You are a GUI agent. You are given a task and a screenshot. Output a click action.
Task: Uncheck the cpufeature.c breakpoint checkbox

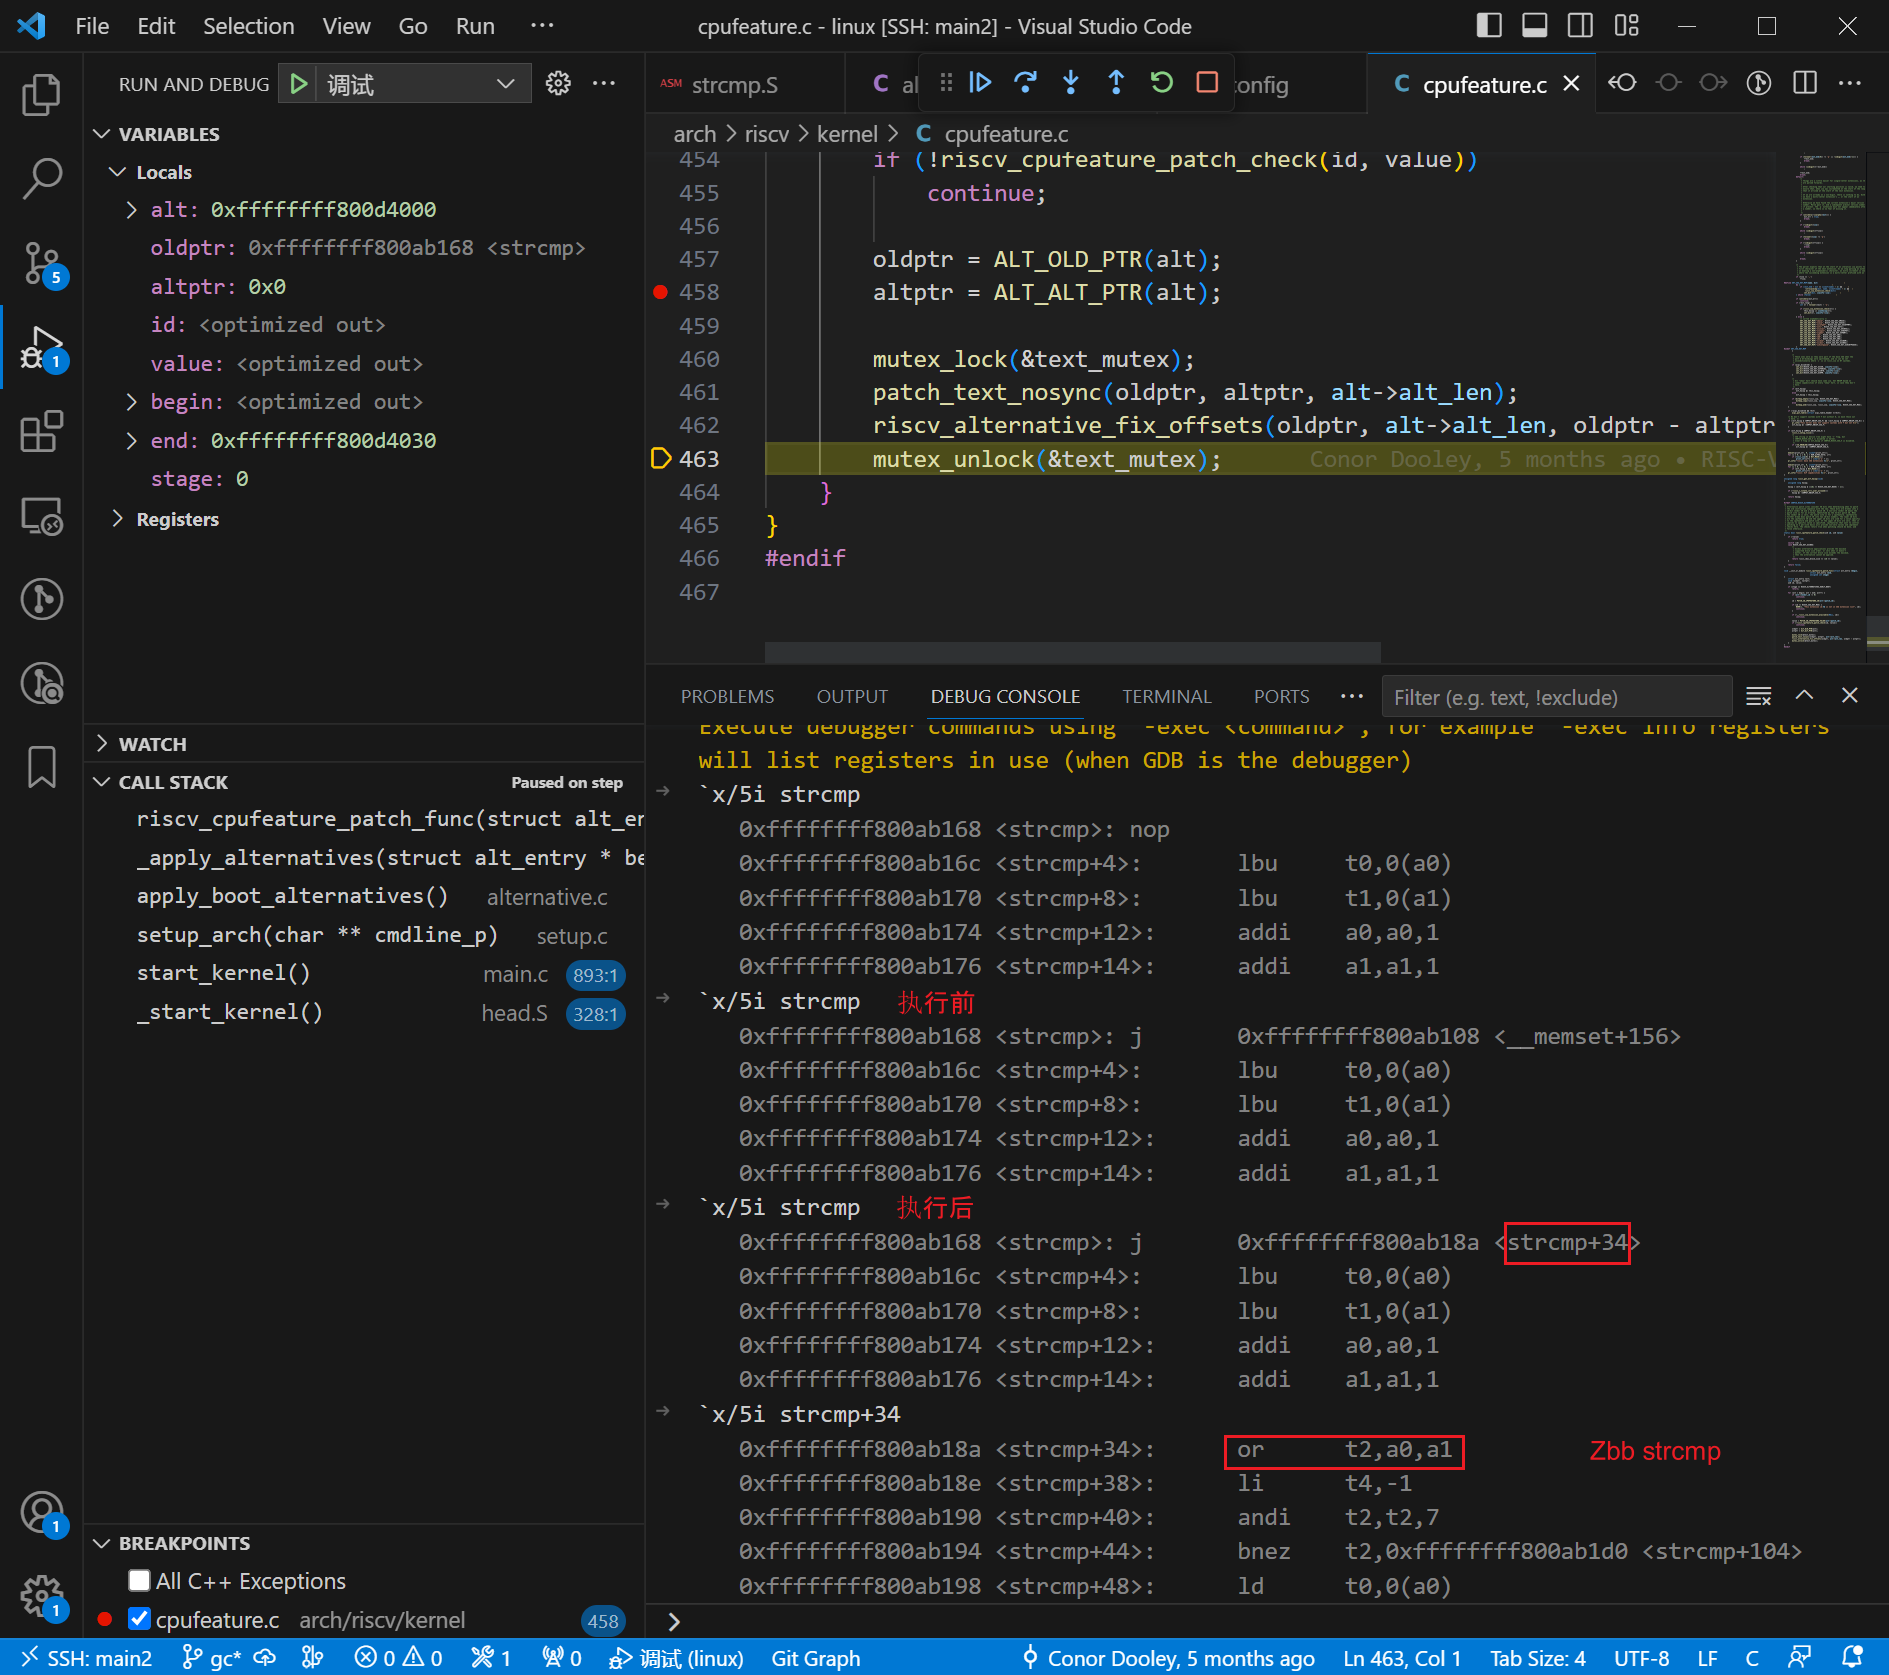tap(140, 1619)
